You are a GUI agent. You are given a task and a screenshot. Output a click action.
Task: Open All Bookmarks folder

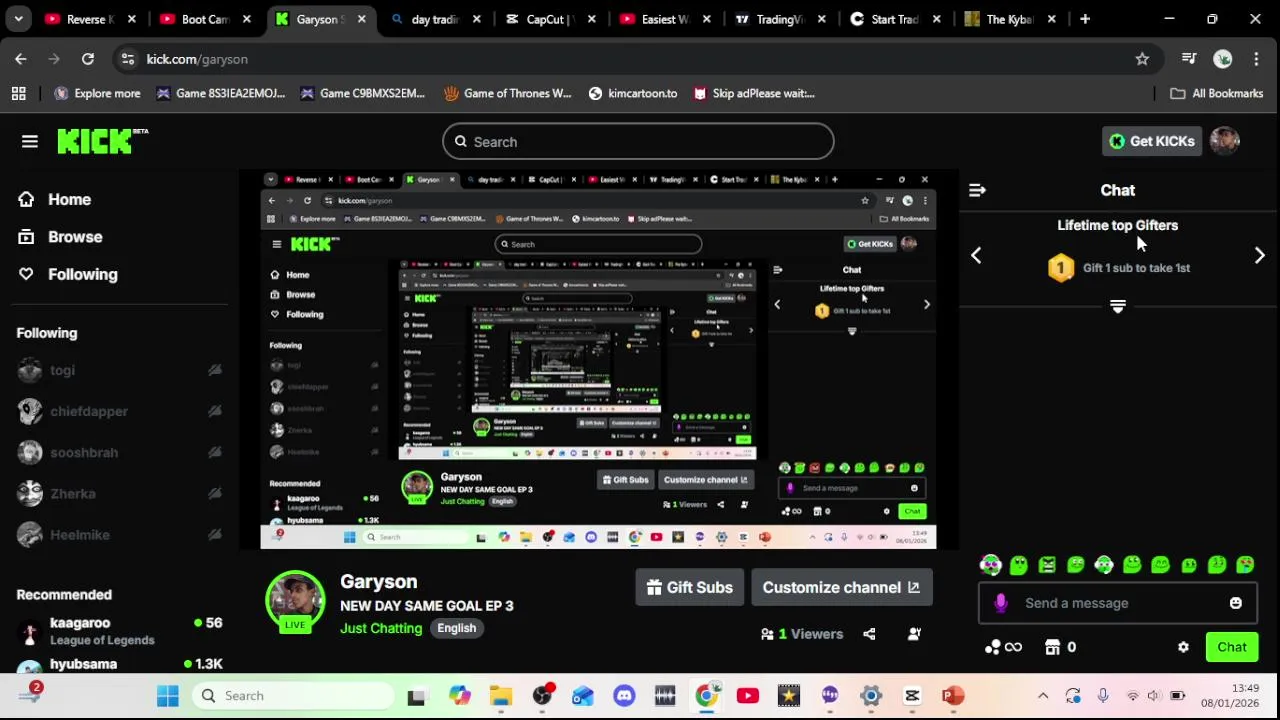[1216, 93]
